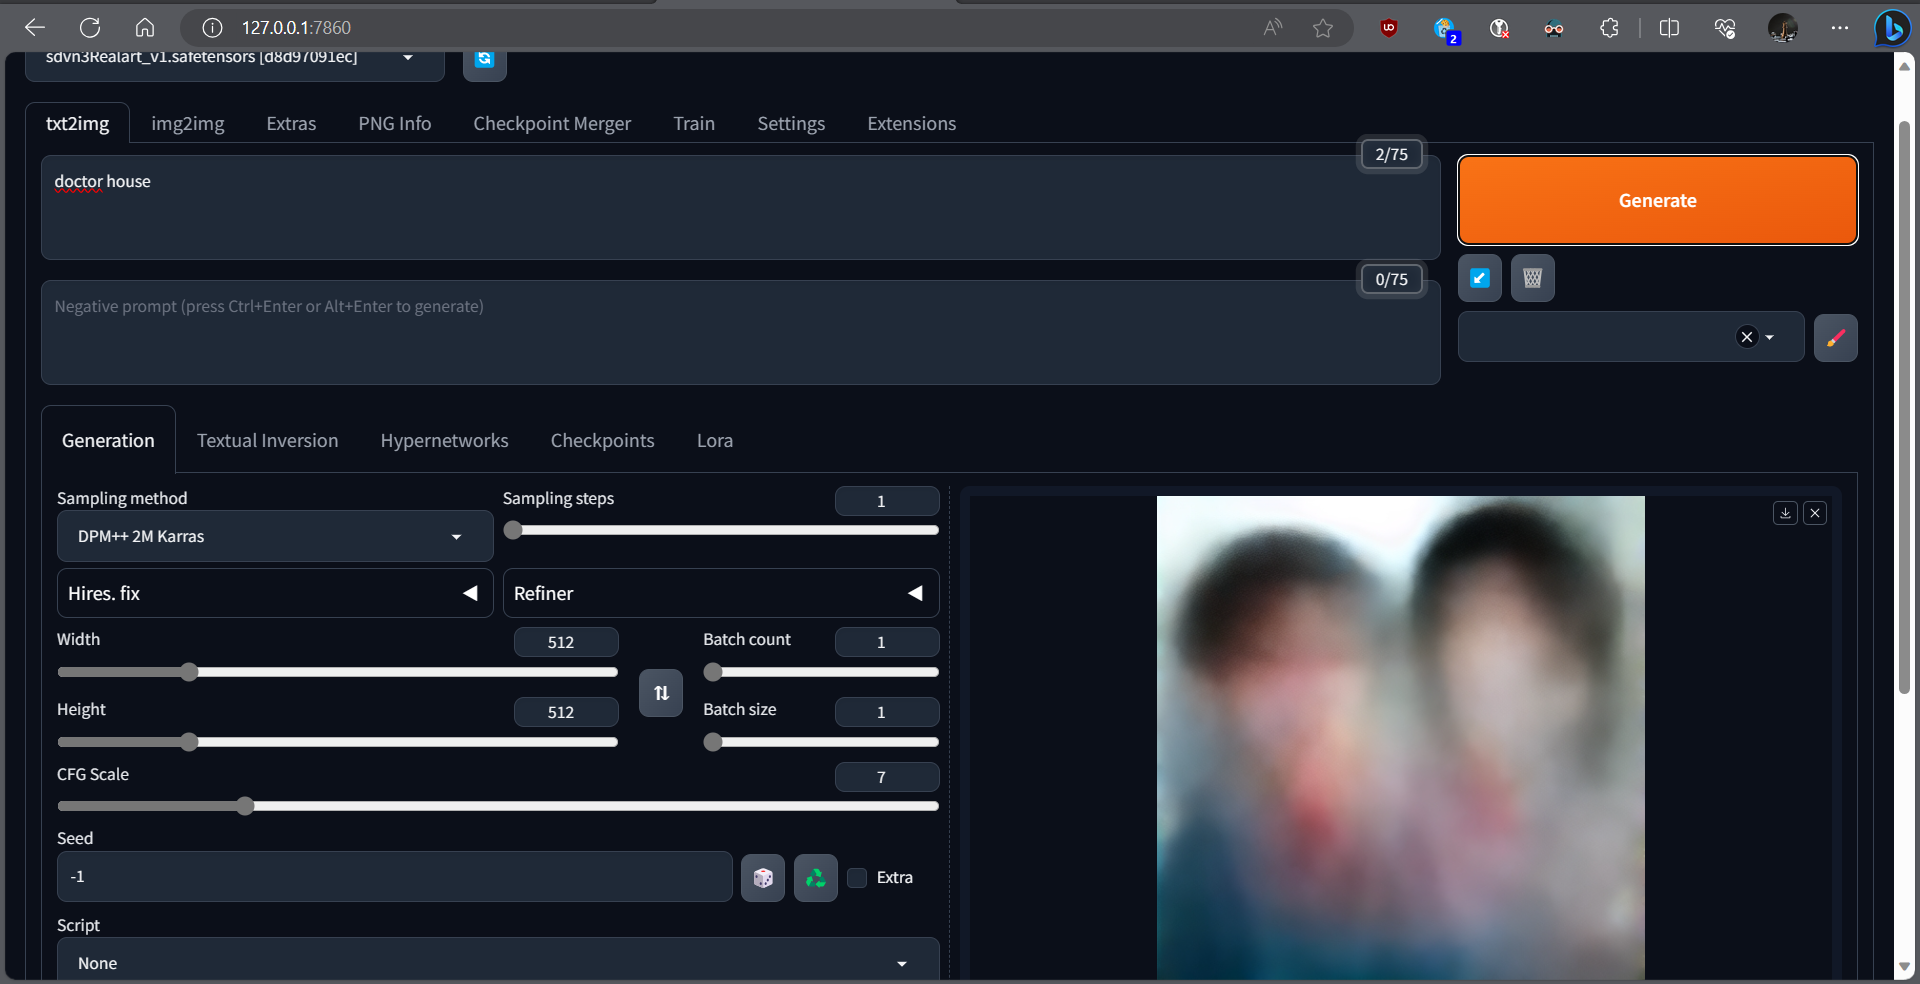Switch to the img2img tab
The height and width of the screenshot is (984, 1920).
(x=187, y=123)
